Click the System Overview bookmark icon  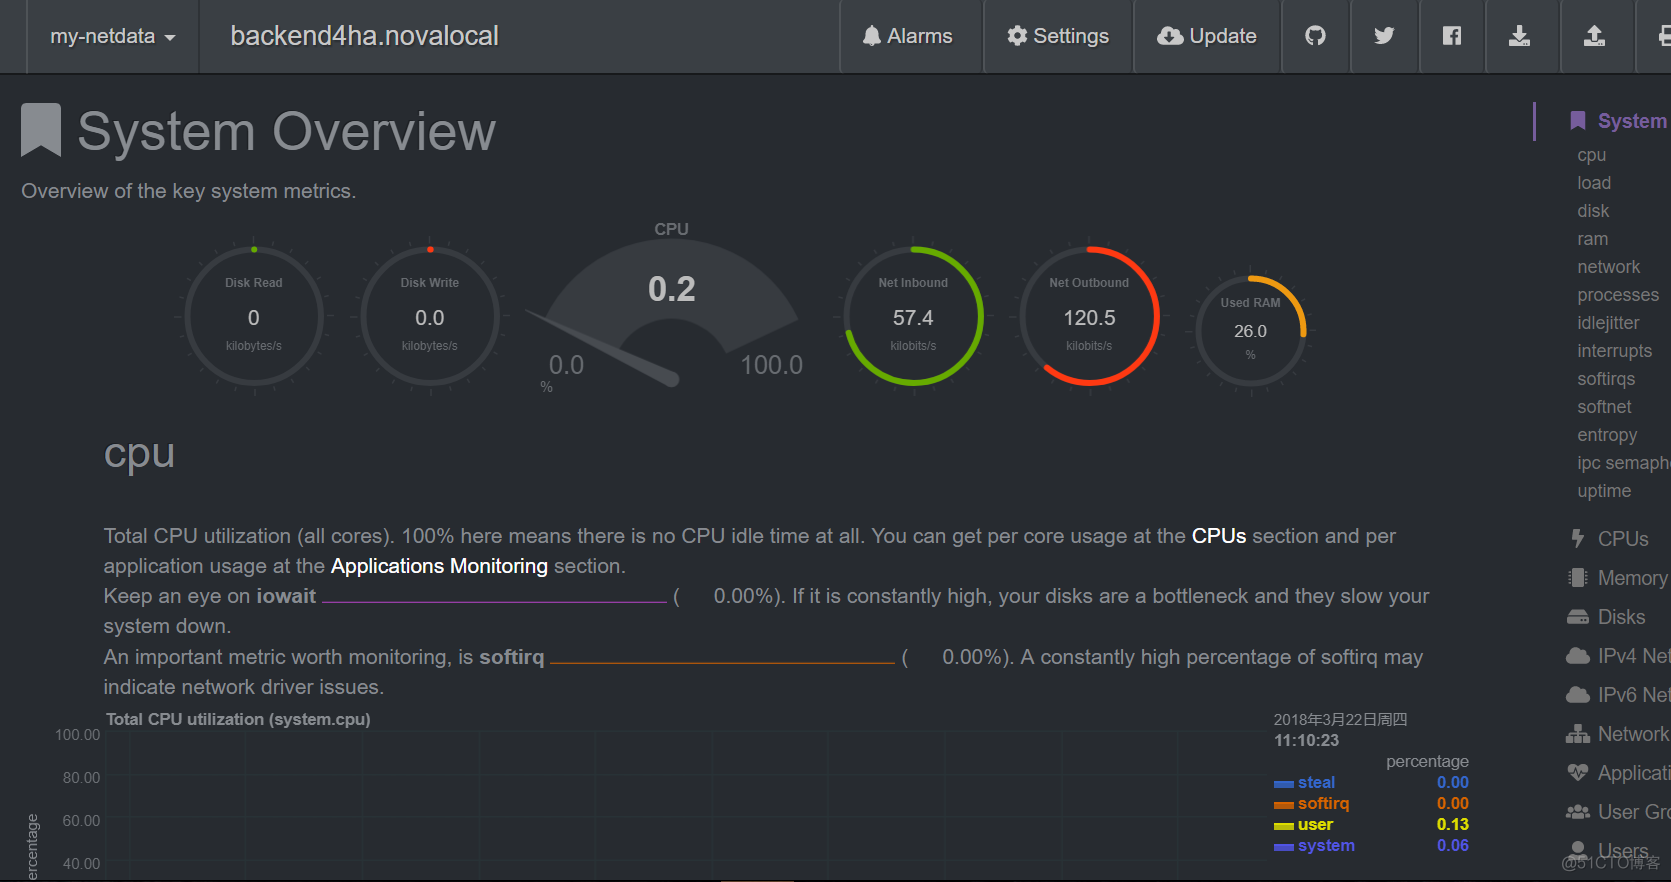coord(41,131)
